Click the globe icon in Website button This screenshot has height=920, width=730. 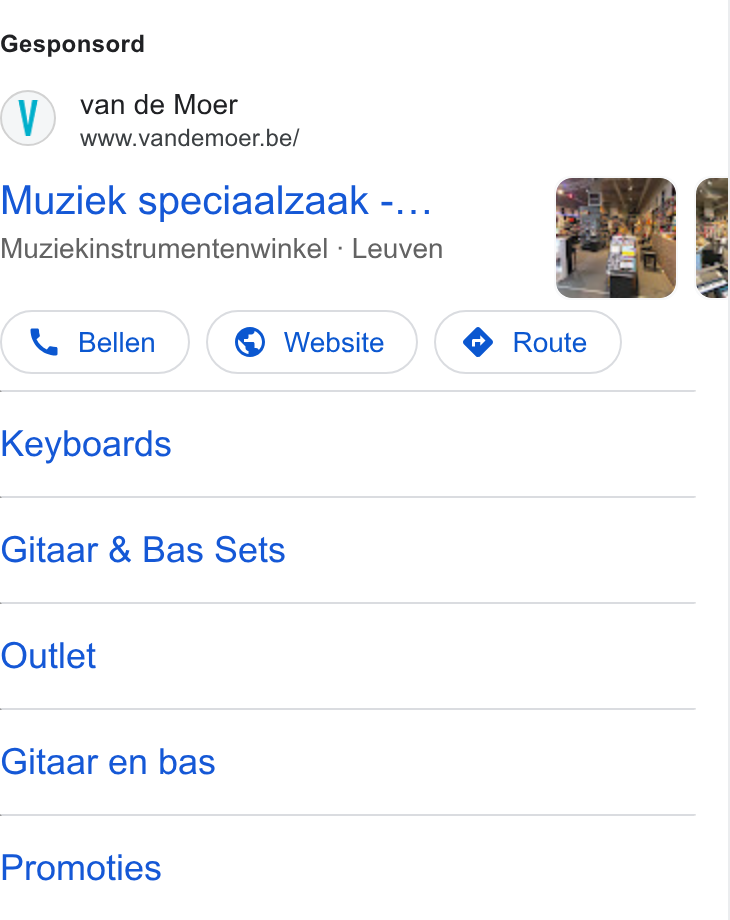pyautogui.click(x=250, y=342)
